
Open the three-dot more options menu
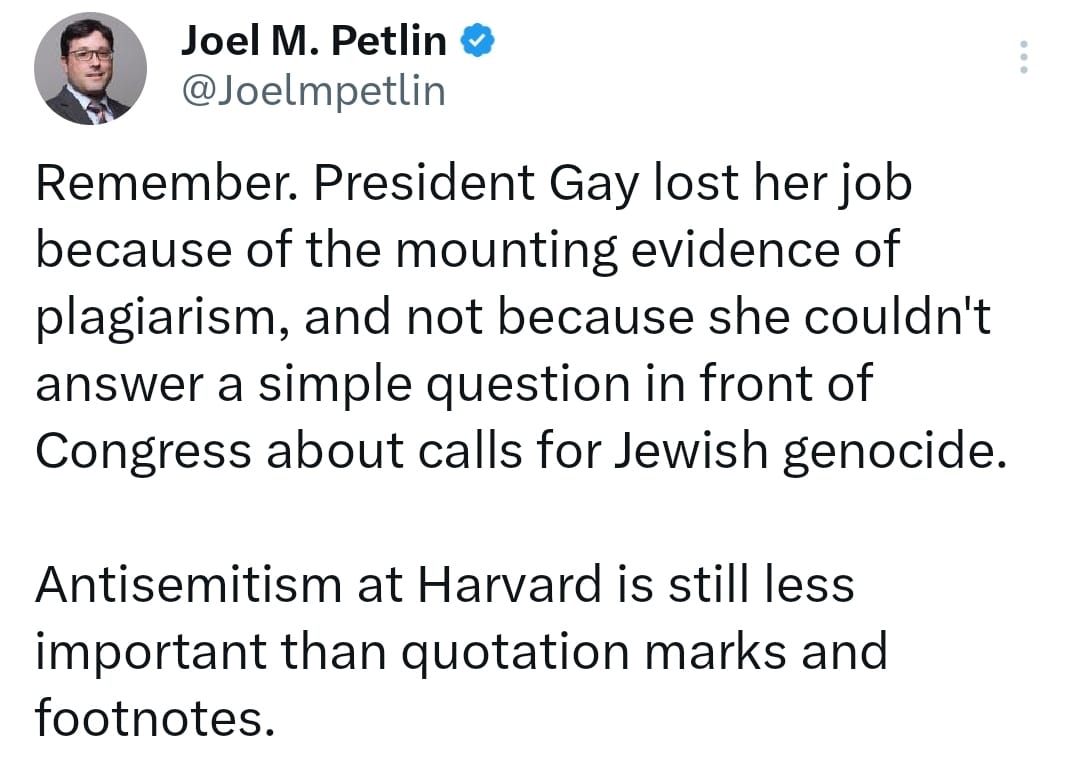tap(1023, 57)
